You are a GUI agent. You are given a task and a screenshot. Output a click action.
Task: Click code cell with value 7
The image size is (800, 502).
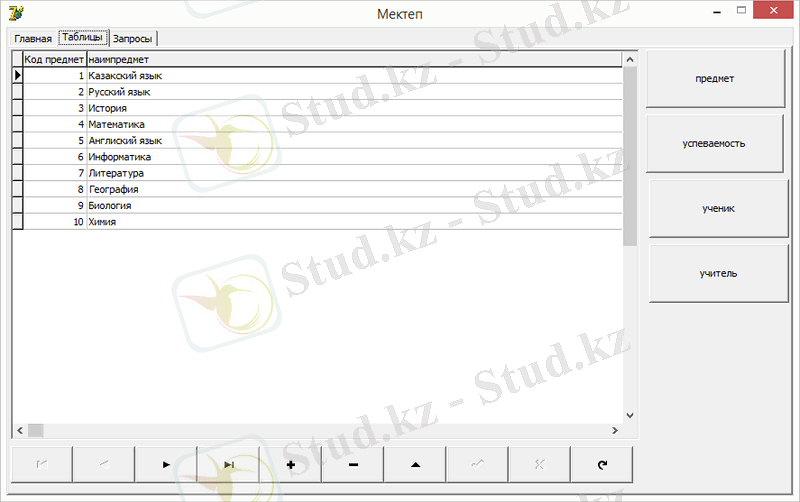click(x=55, y=173)
